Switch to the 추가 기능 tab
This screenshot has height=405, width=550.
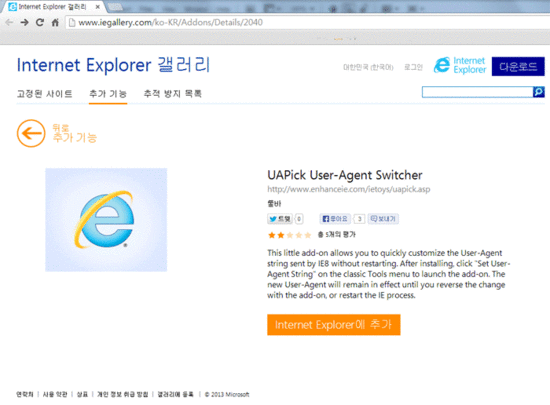108,94
